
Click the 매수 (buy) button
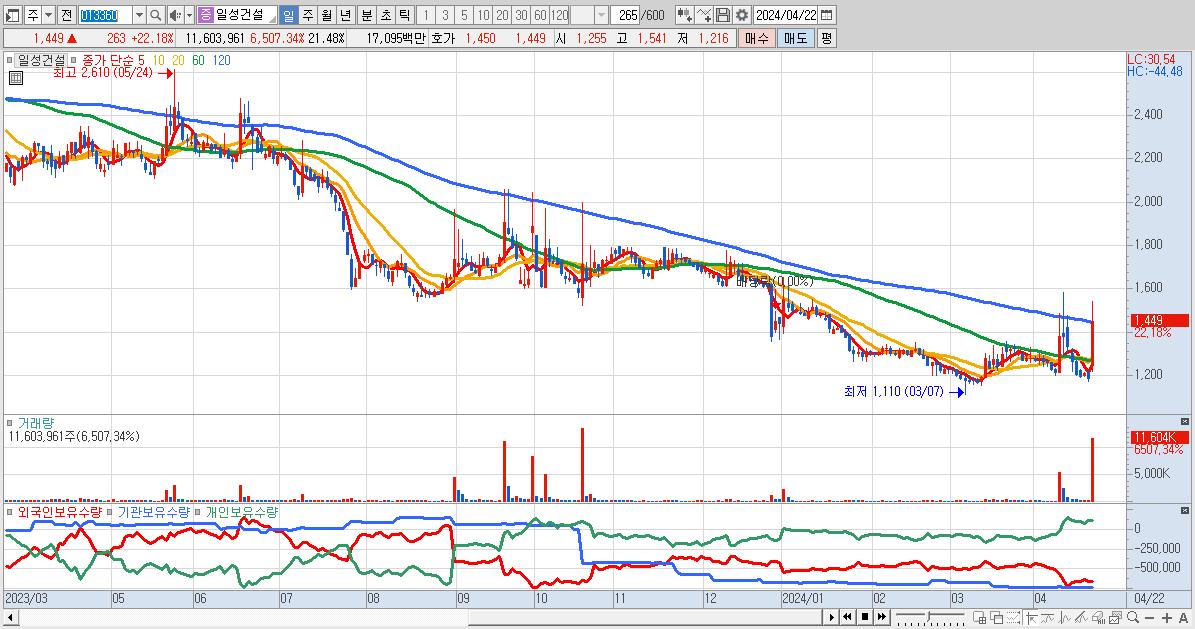756,38
